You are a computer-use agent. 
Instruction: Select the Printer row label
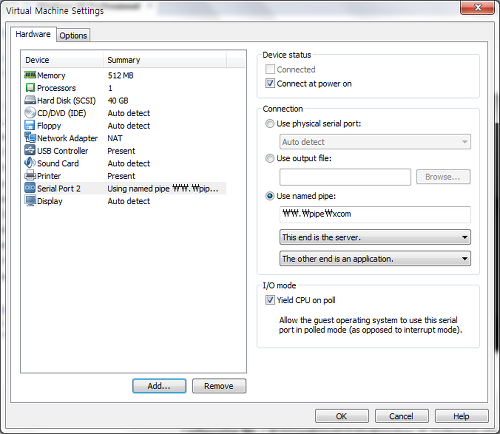[x=49, y=176]
